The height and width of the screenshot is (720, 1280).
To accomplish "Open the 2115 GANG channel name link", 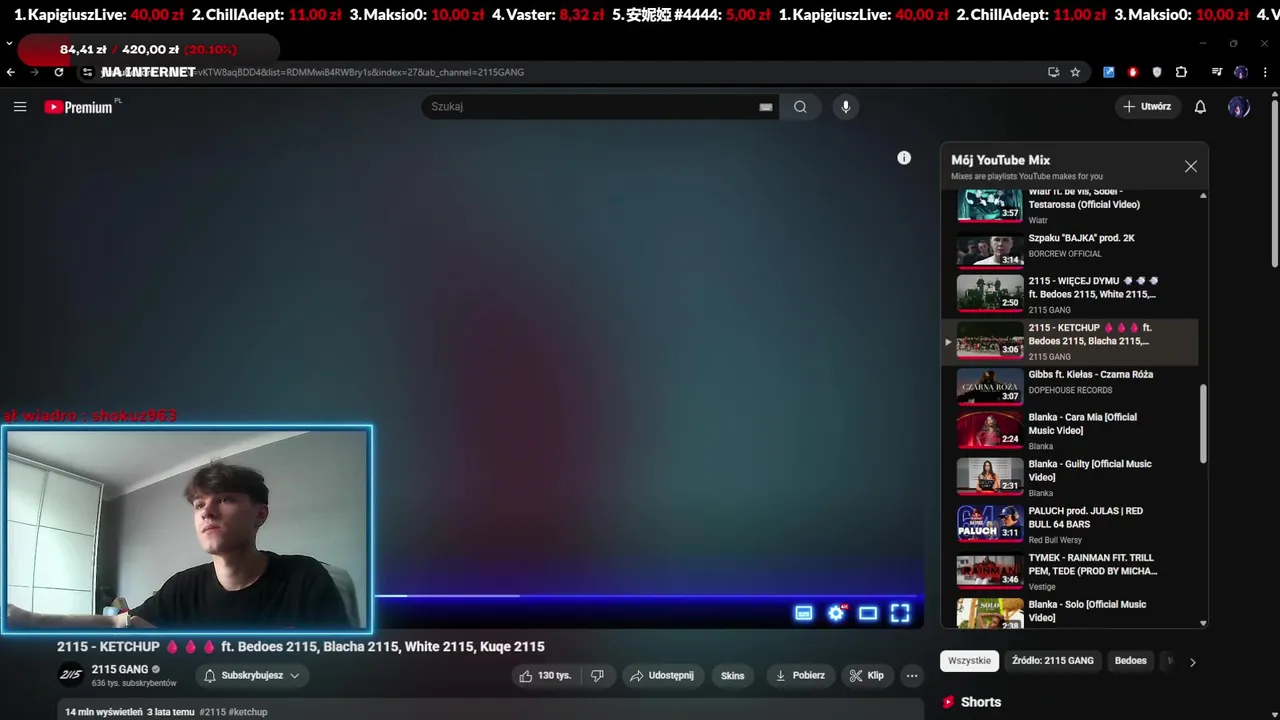I will (120, 669).
